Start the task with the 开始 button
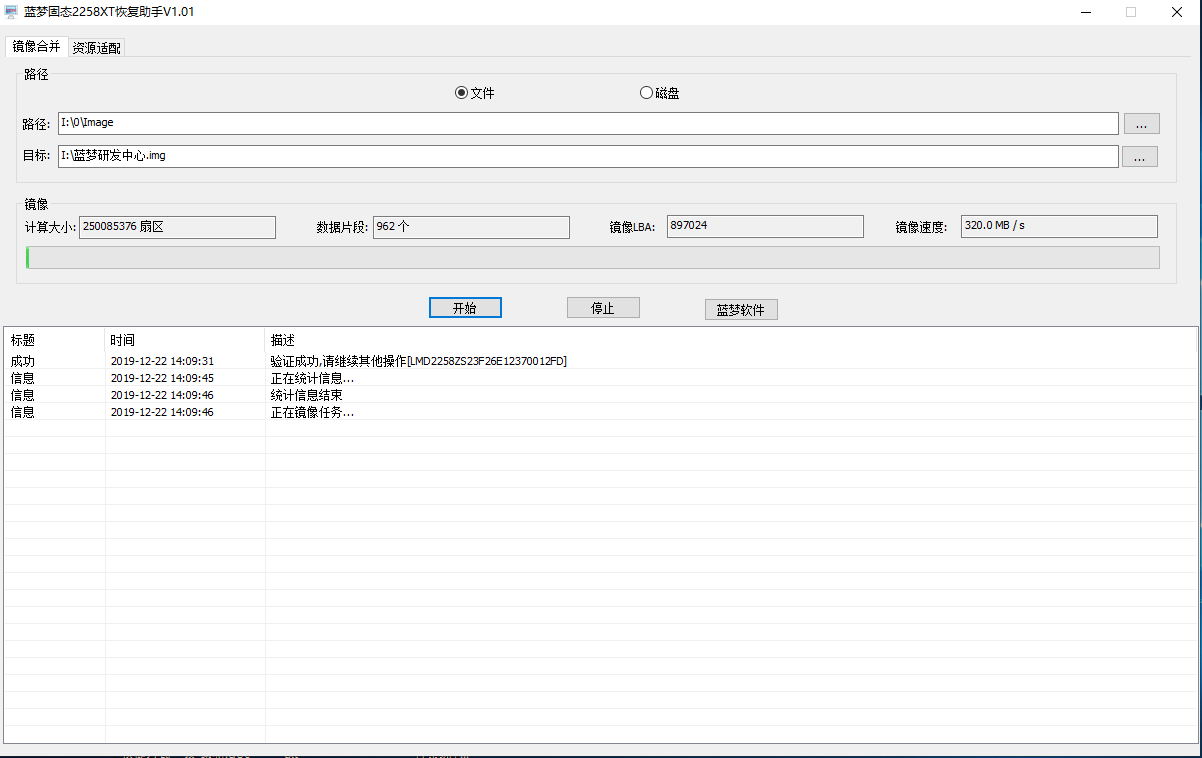This screenshot has height=758, width=1202. click(465, 308)
